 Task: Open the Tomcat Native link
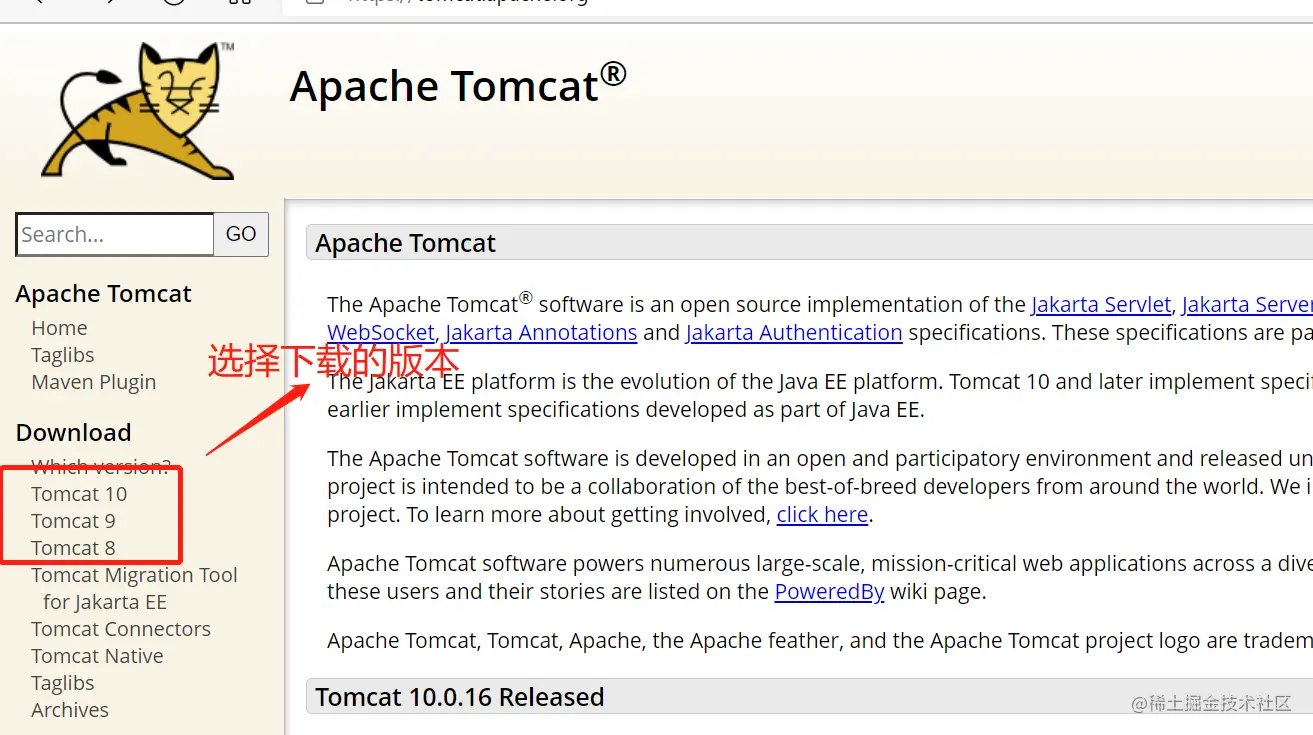point(97,656)
